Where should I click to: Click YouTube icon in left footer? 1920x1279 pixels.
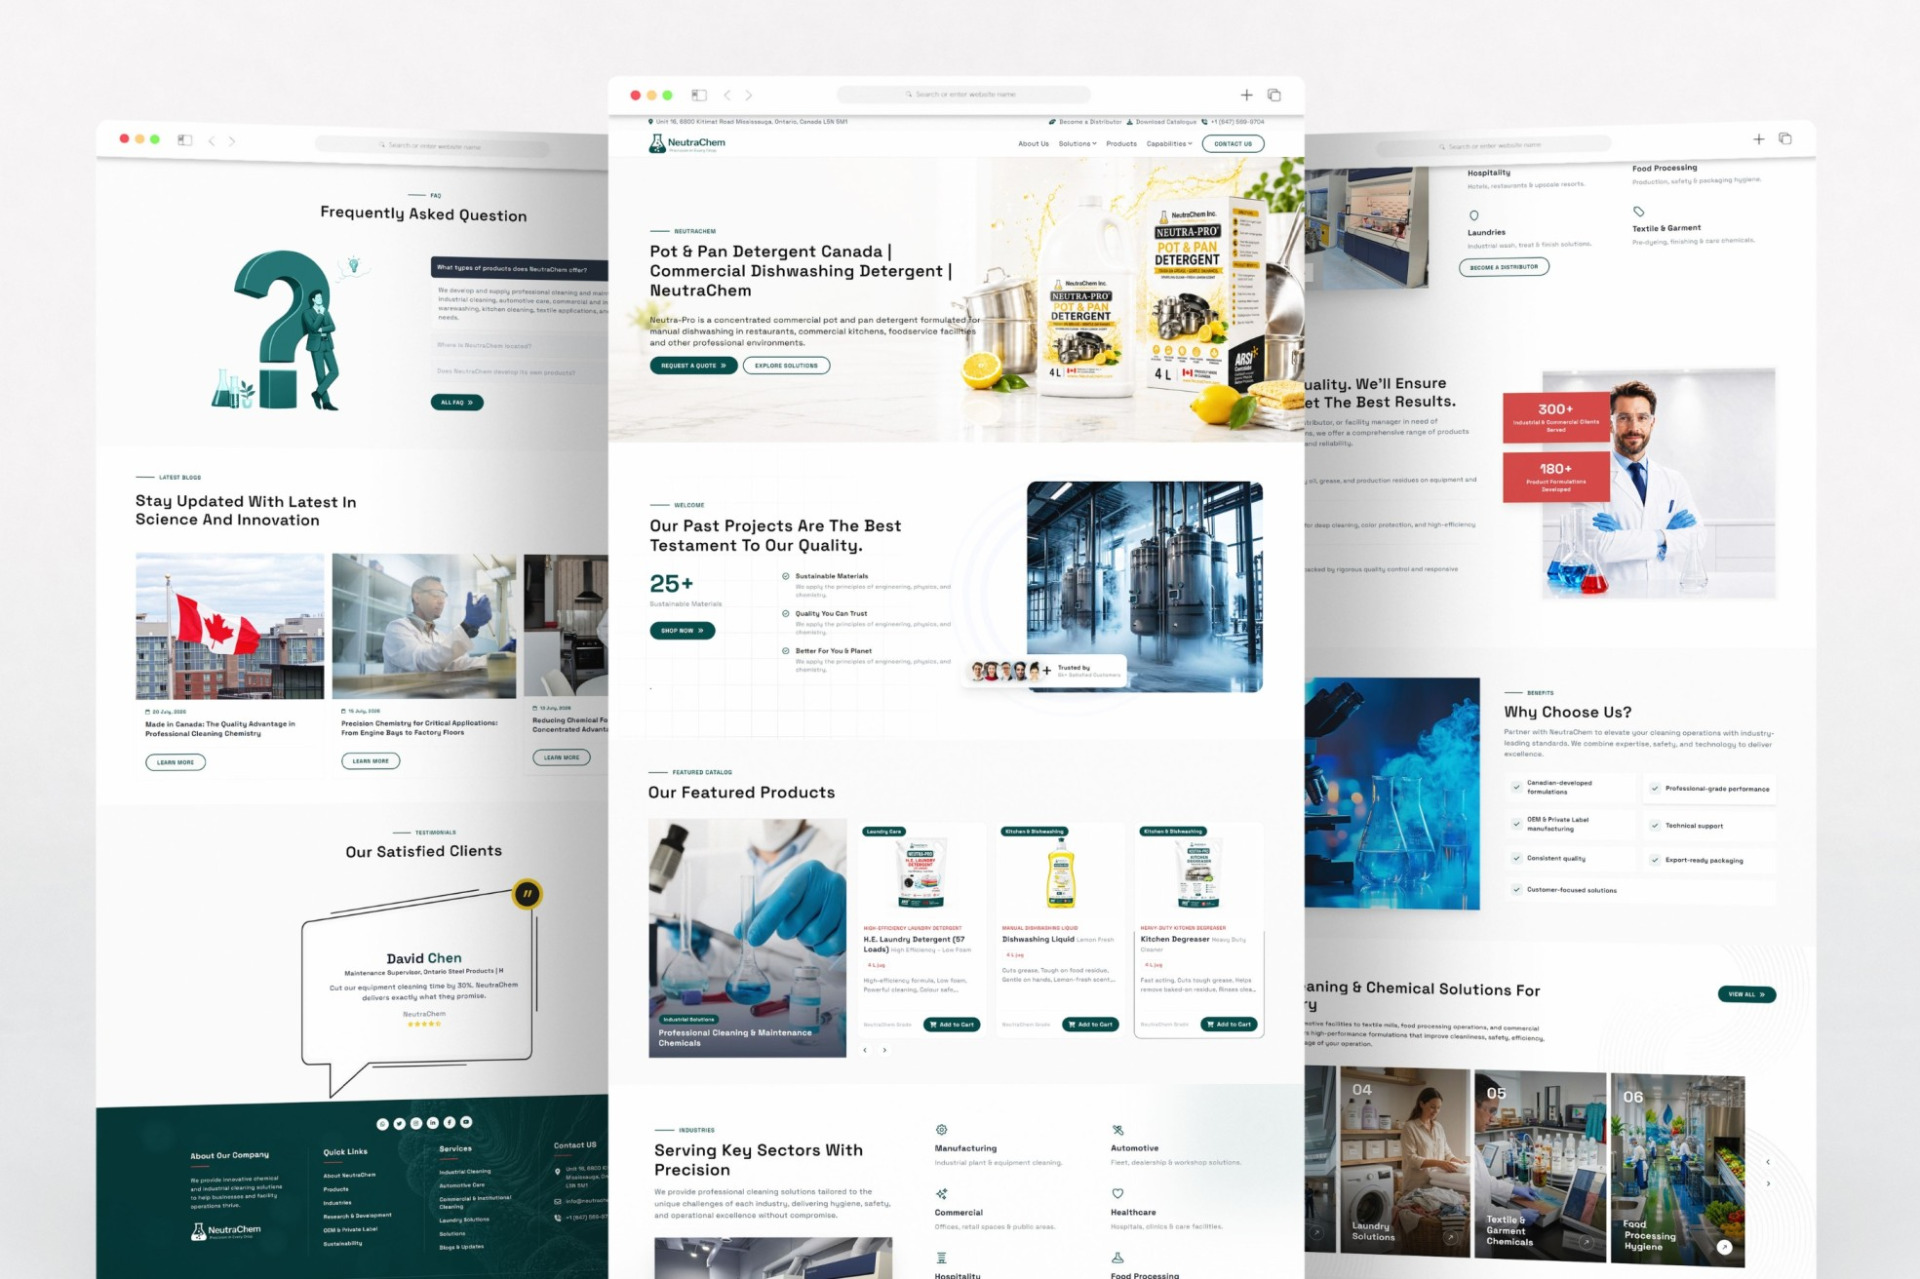tap(466, 1122)
